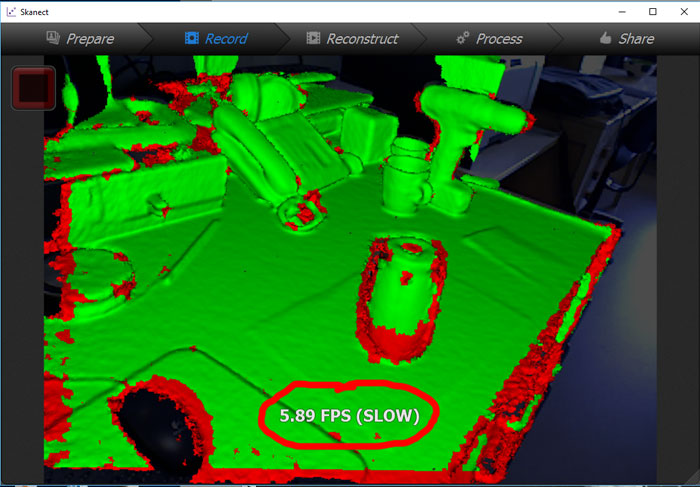This screenshot has height=487, width=700.
Task: Click the Prepare tab's images icon
Action: coord(53,38)
